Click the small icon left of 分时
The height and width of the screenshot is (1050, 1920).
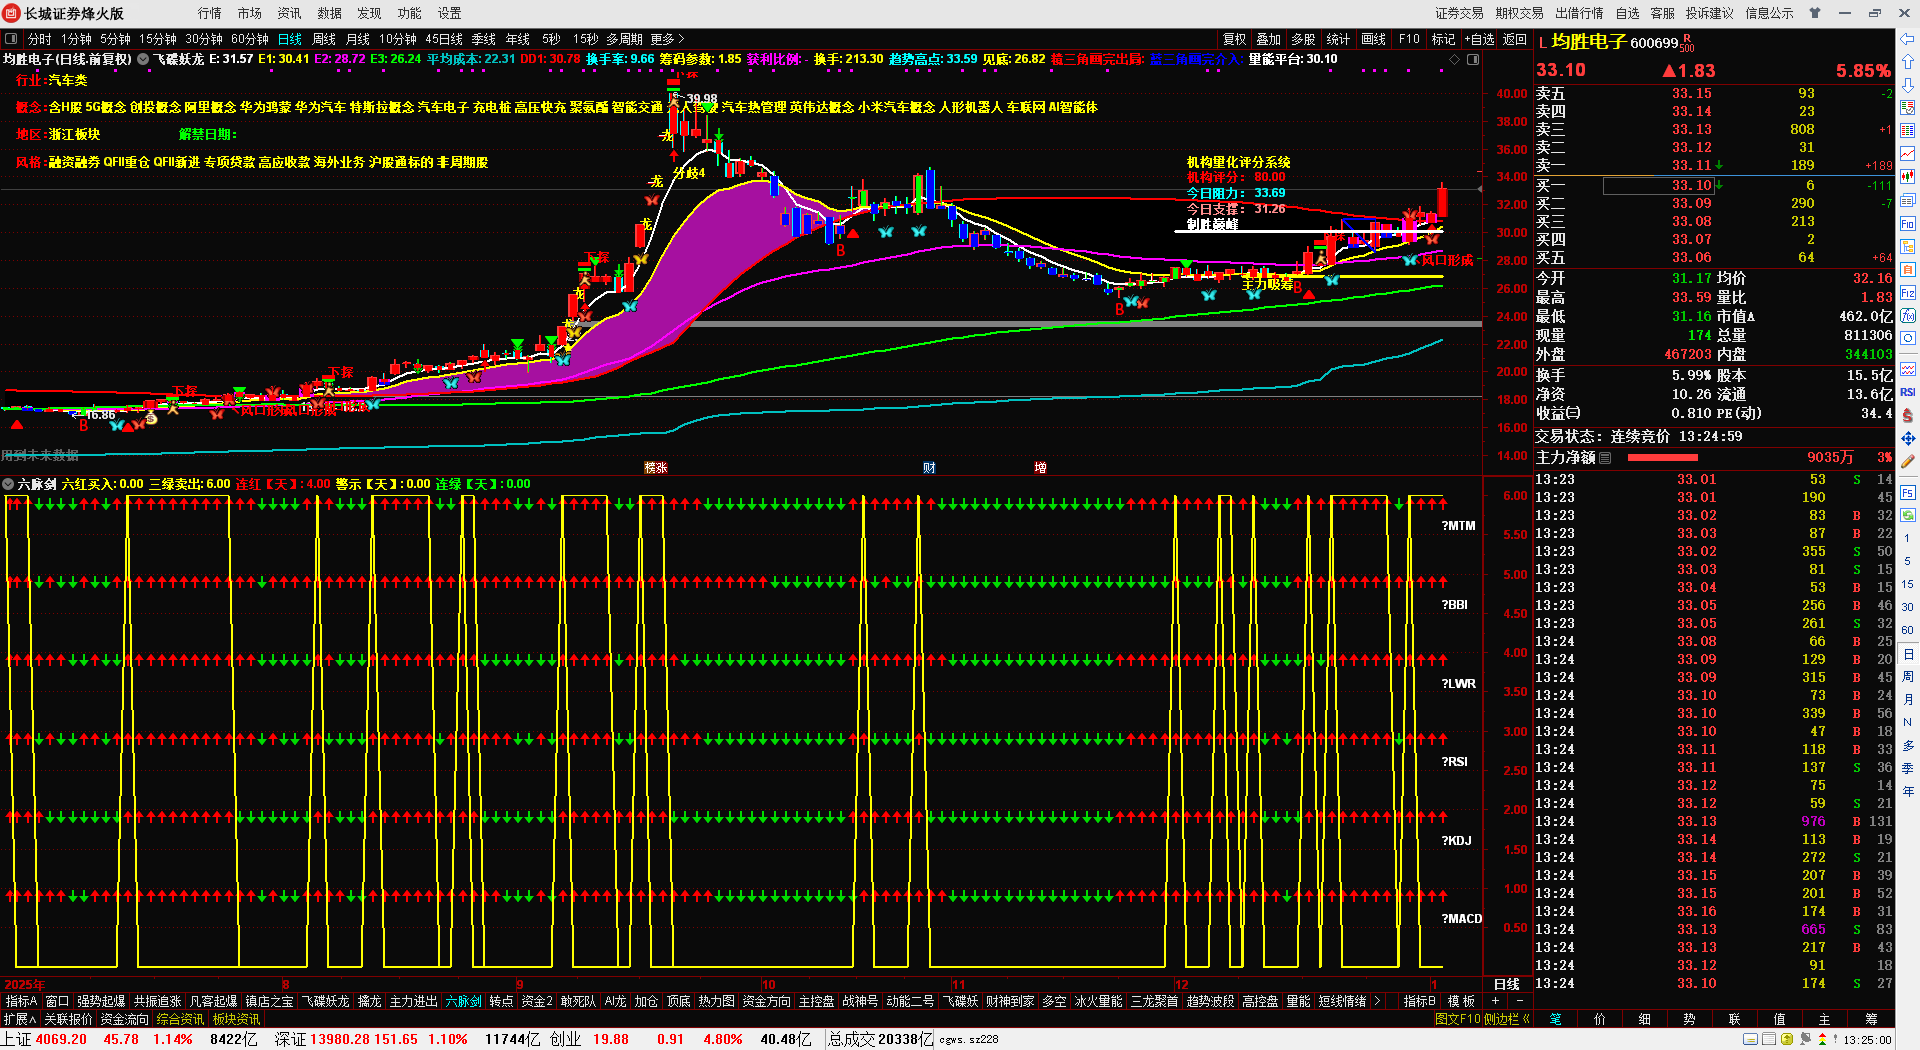click(11, 39)
